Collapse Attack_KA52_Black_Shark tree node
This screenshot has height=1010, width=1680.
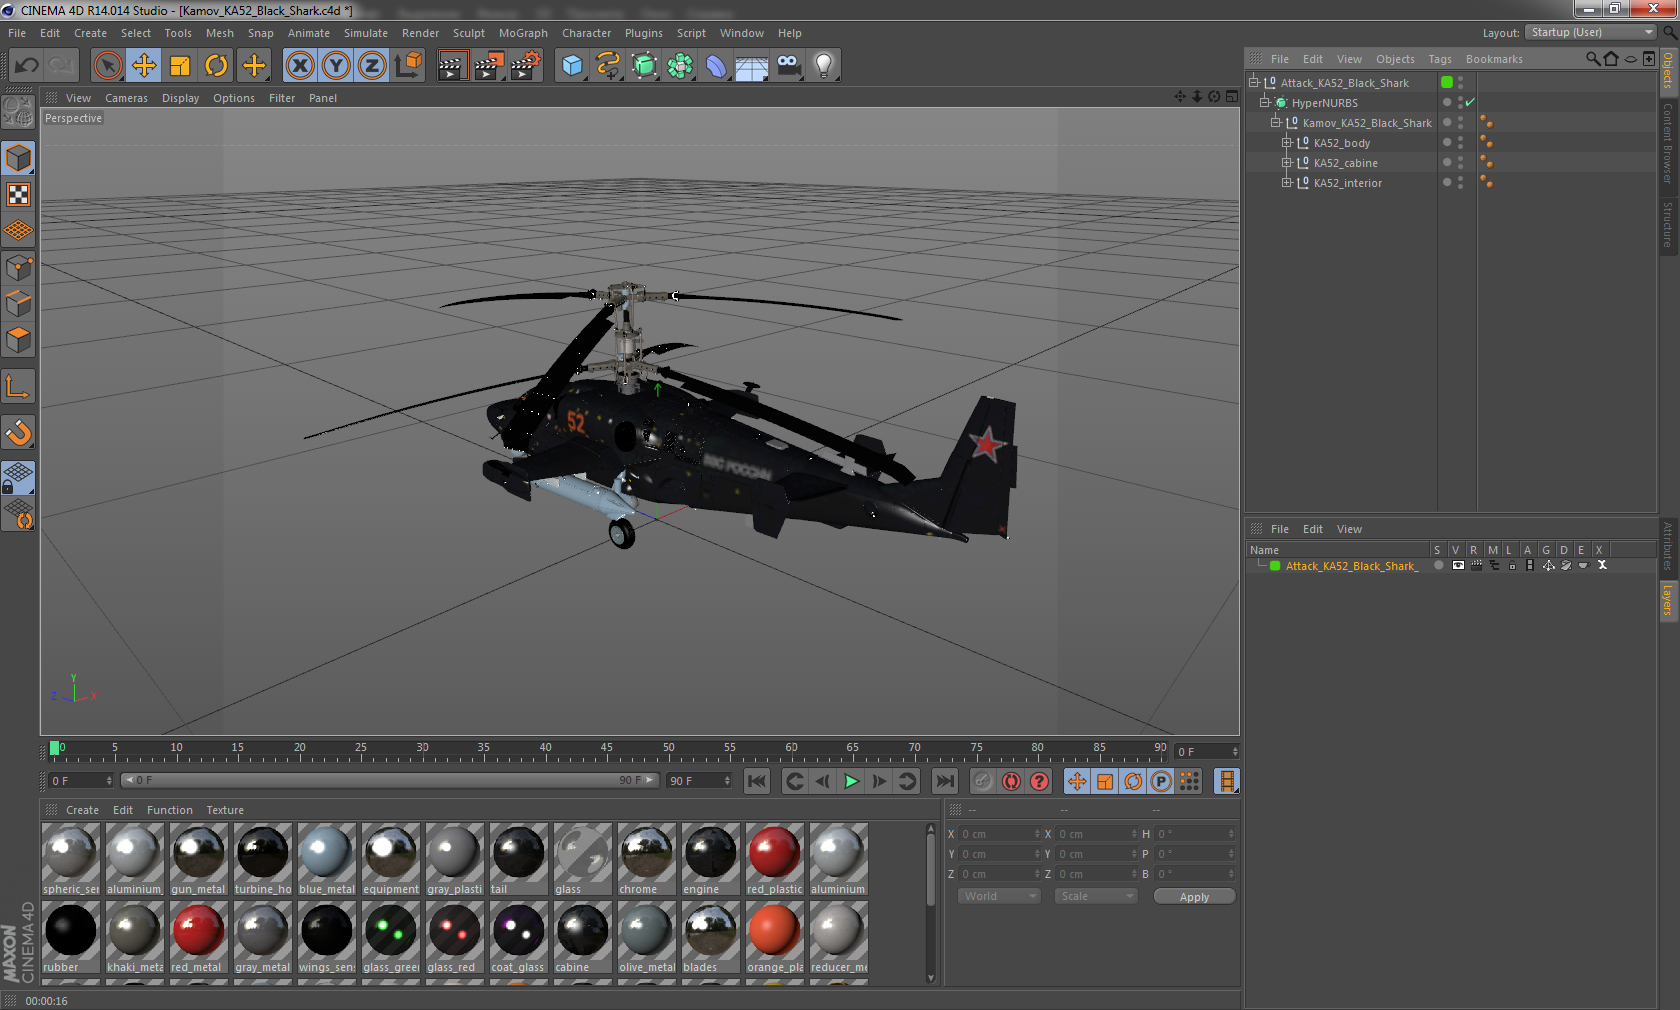(1253, 82)
